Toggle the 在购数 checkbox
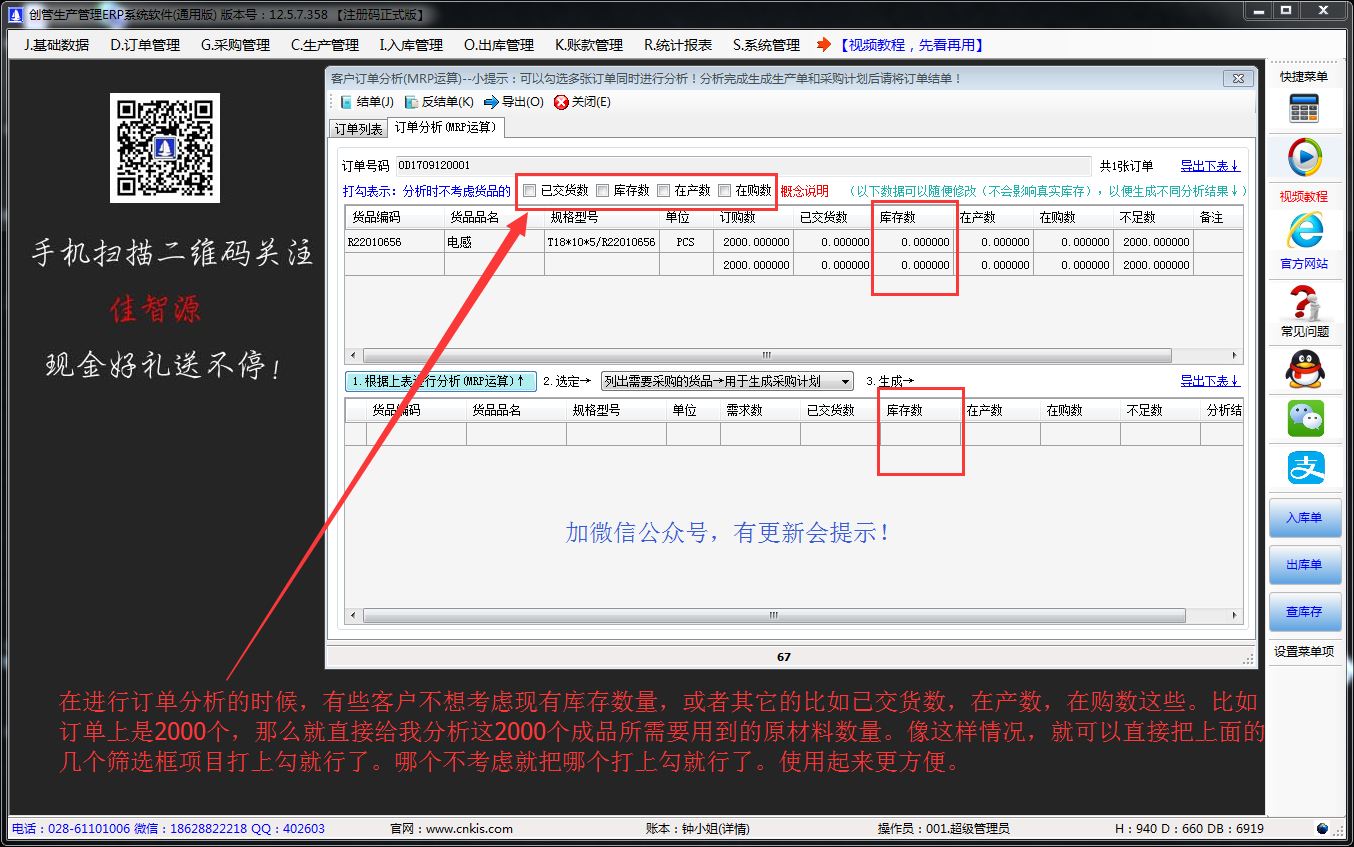The width and height of the screenshot is (1354, 847). (x=725, y=191)
